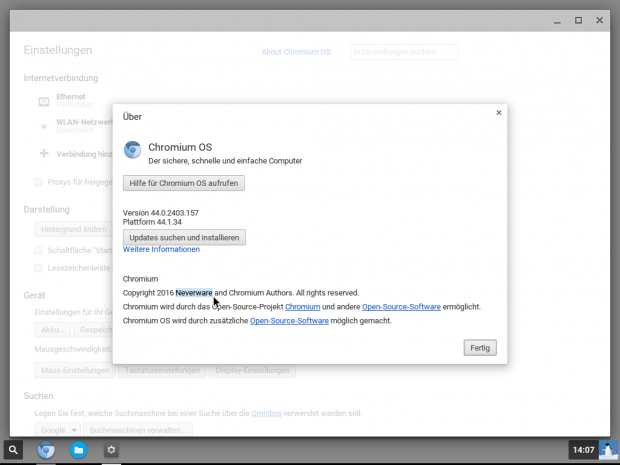Follow the Chromium project link

[x=302, y=307]
